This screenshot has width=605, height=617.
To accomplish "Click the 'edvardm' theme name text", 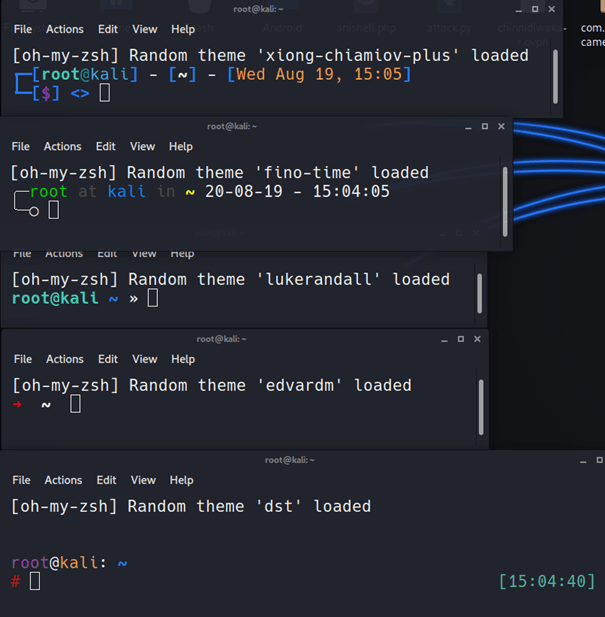I will (x=299, y=385).
